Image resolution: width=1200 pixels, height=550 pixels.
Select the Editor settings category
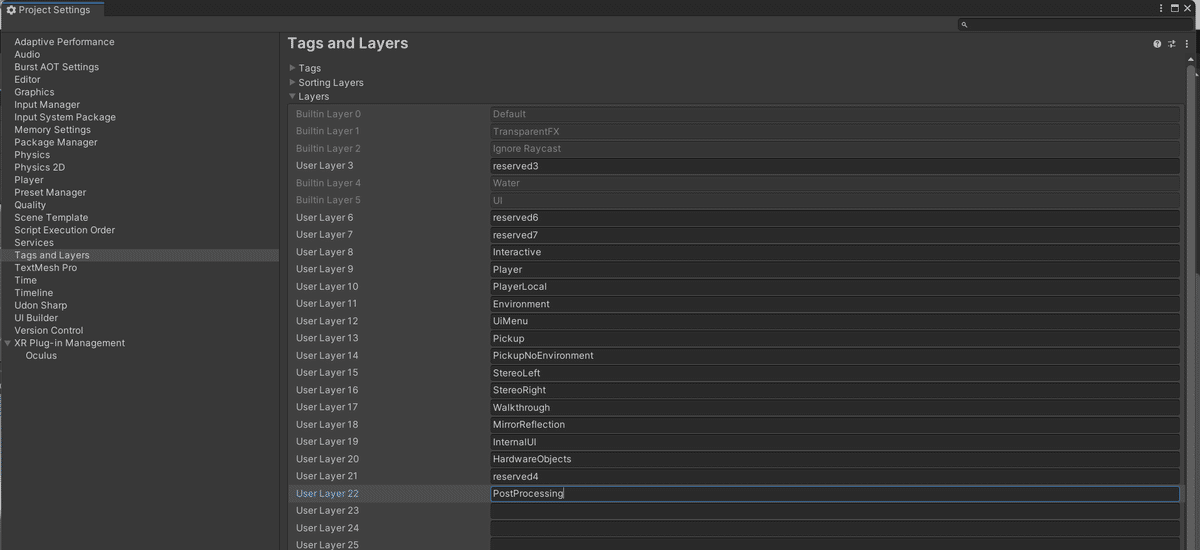(27, 79)
